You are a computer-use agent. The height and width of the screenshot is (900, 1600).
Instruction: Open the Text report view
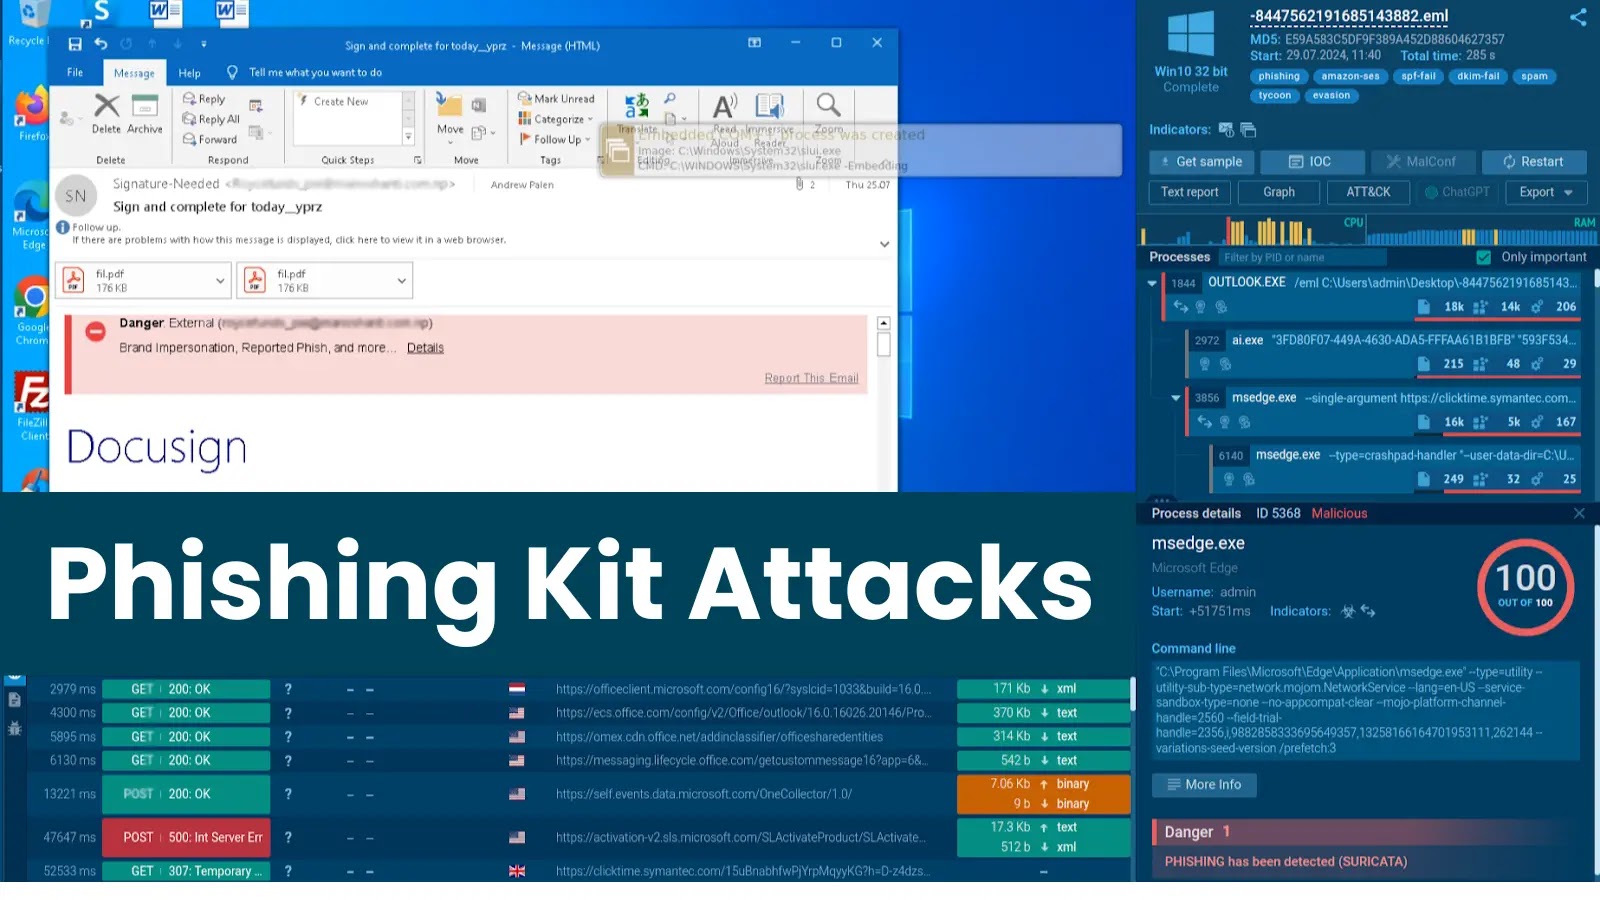coord(1190,192)
